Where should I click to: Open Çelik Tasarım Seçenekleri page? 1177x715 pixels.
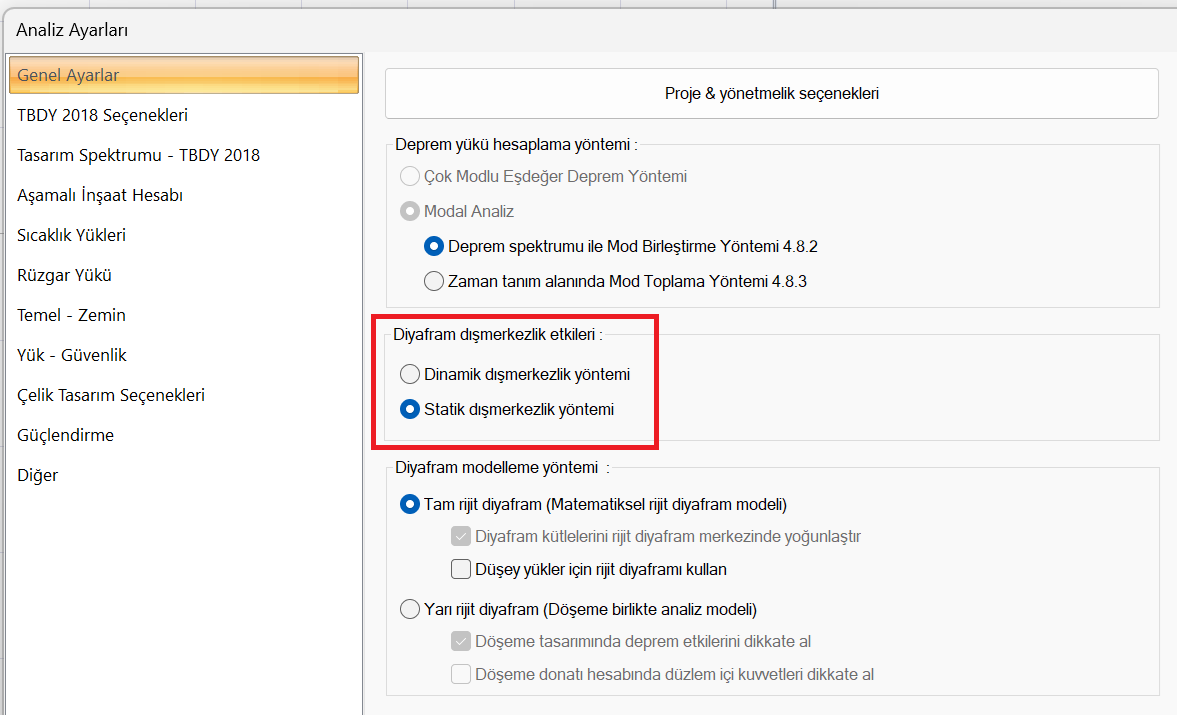coord(111,396)
